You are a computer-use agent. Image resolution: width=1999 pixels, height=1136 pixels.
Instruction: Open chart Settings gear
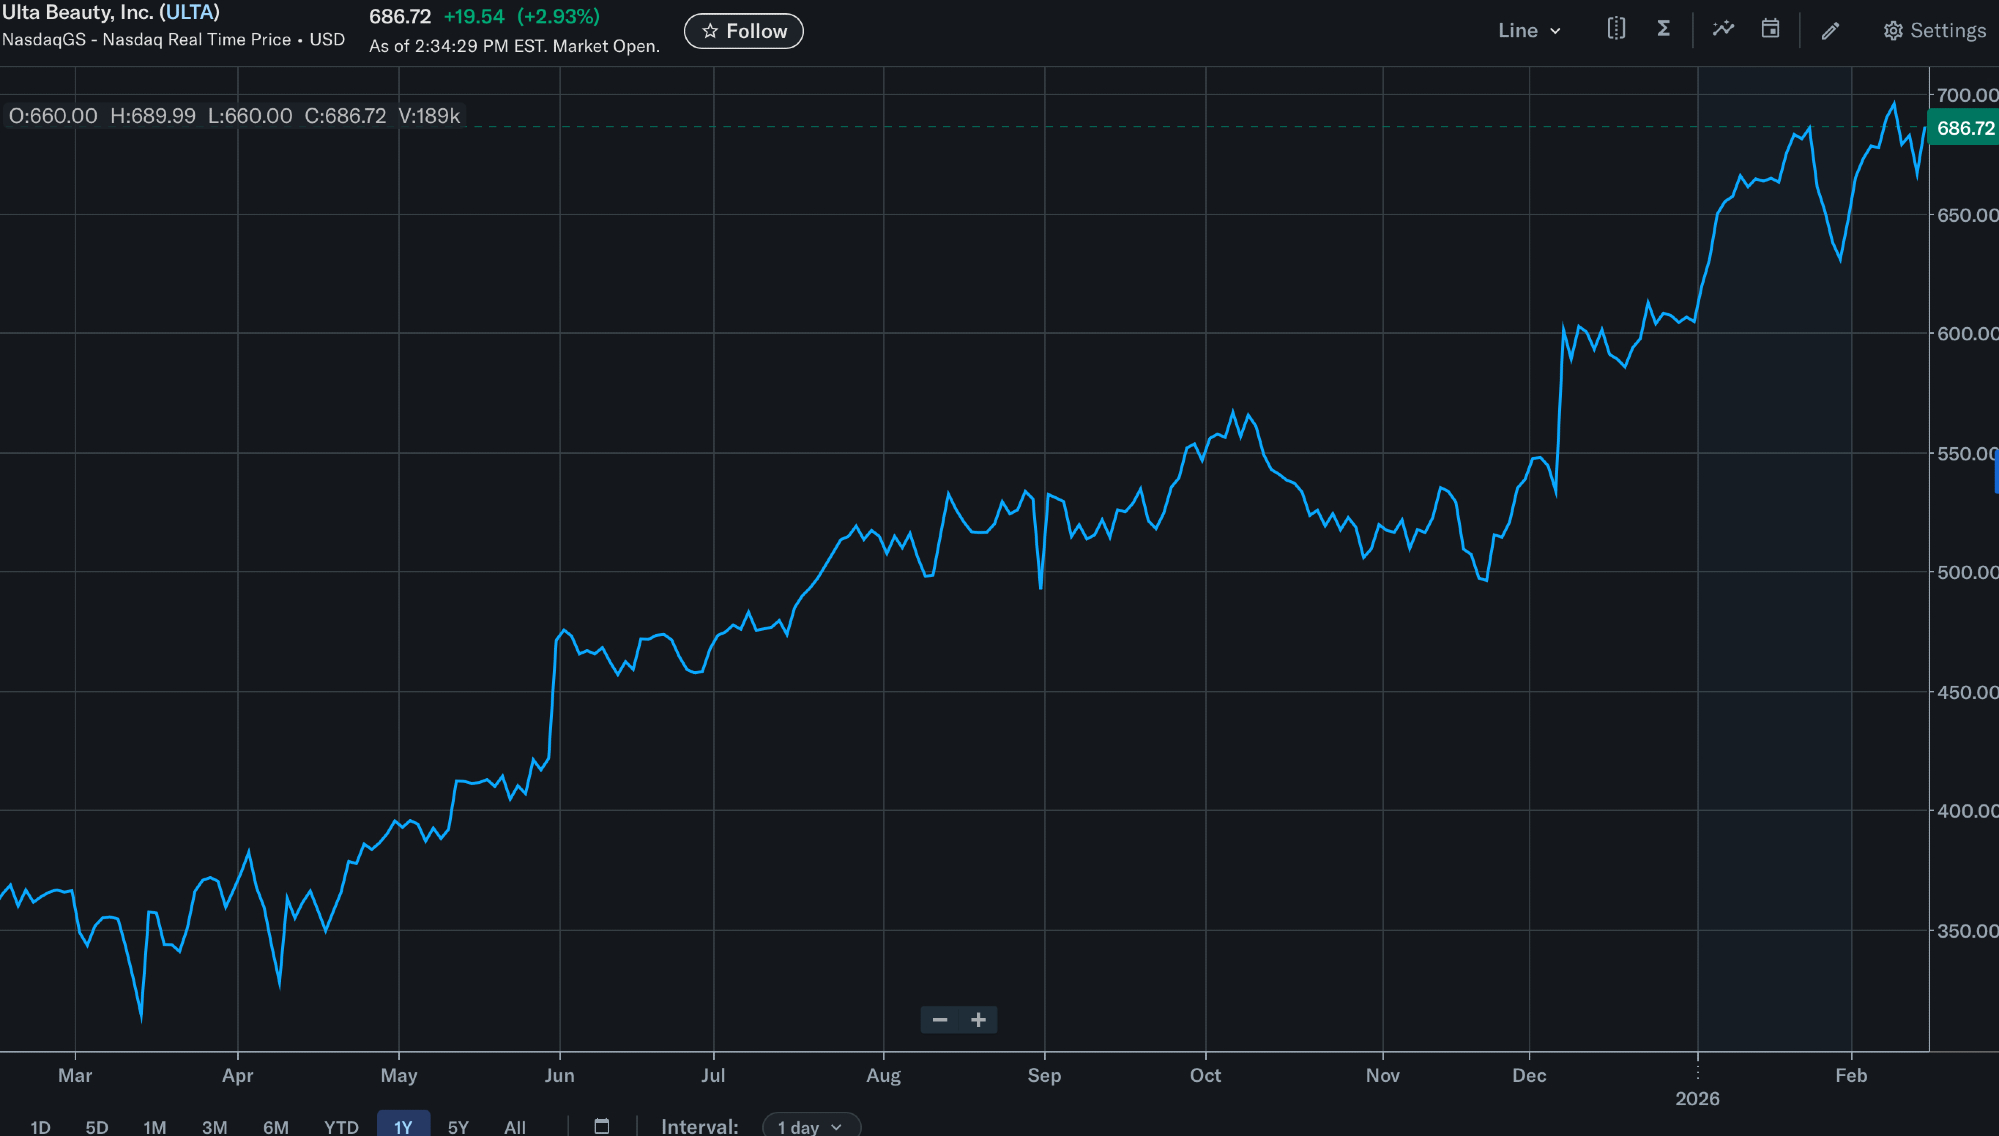[1934, 31]
